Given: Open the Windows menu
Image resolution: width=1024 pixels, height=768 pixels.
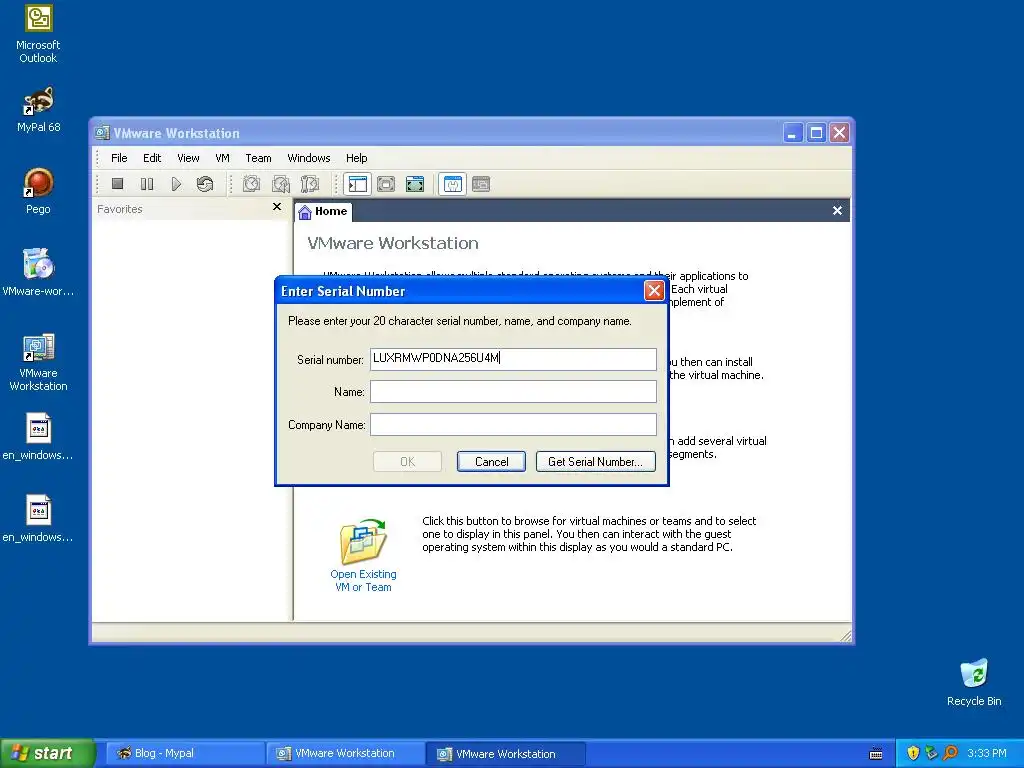Looking at the screenshot, I should point(309,158).
